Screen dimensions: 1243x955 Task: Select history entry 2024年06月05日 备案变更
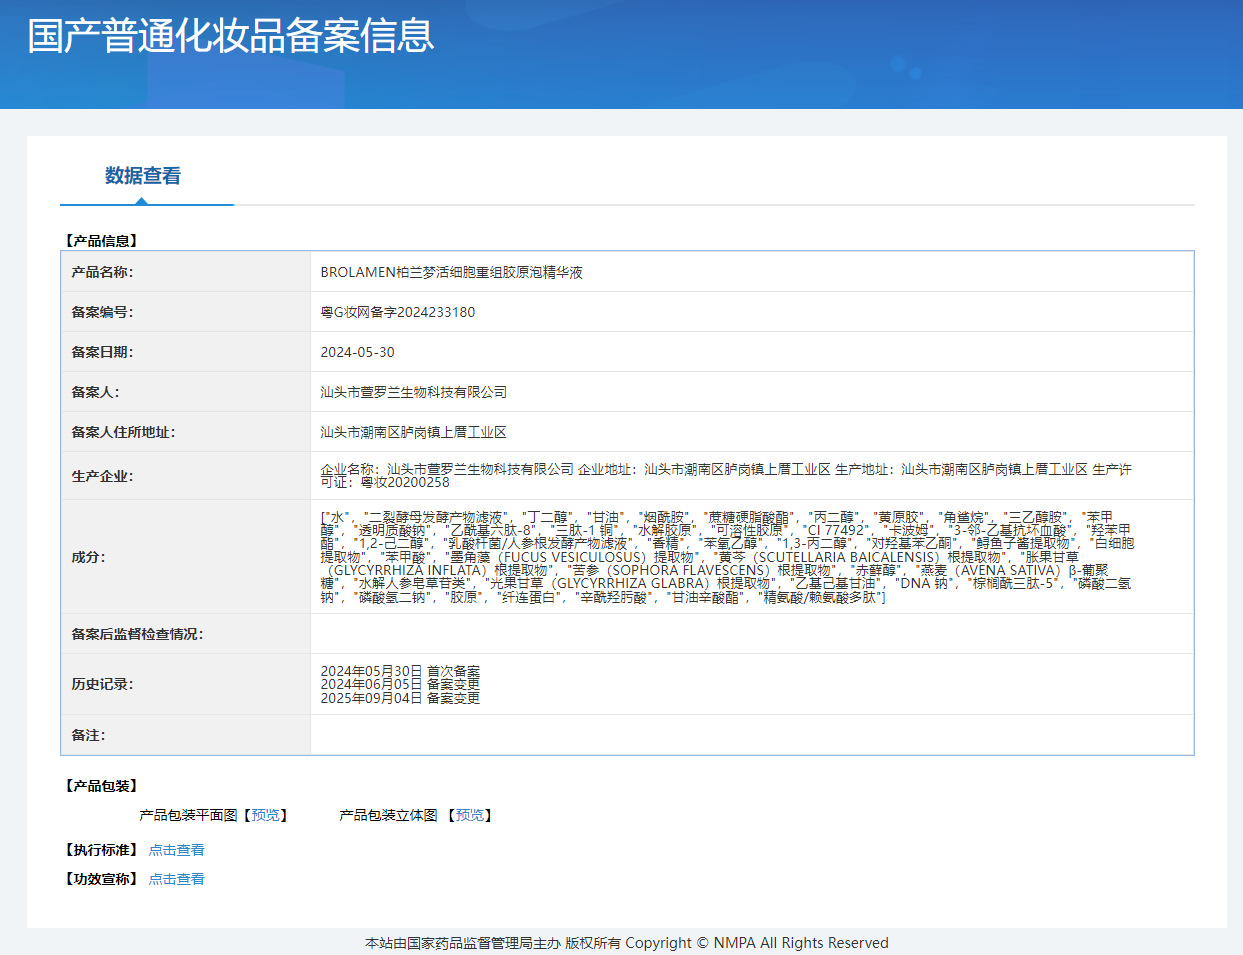400,684
